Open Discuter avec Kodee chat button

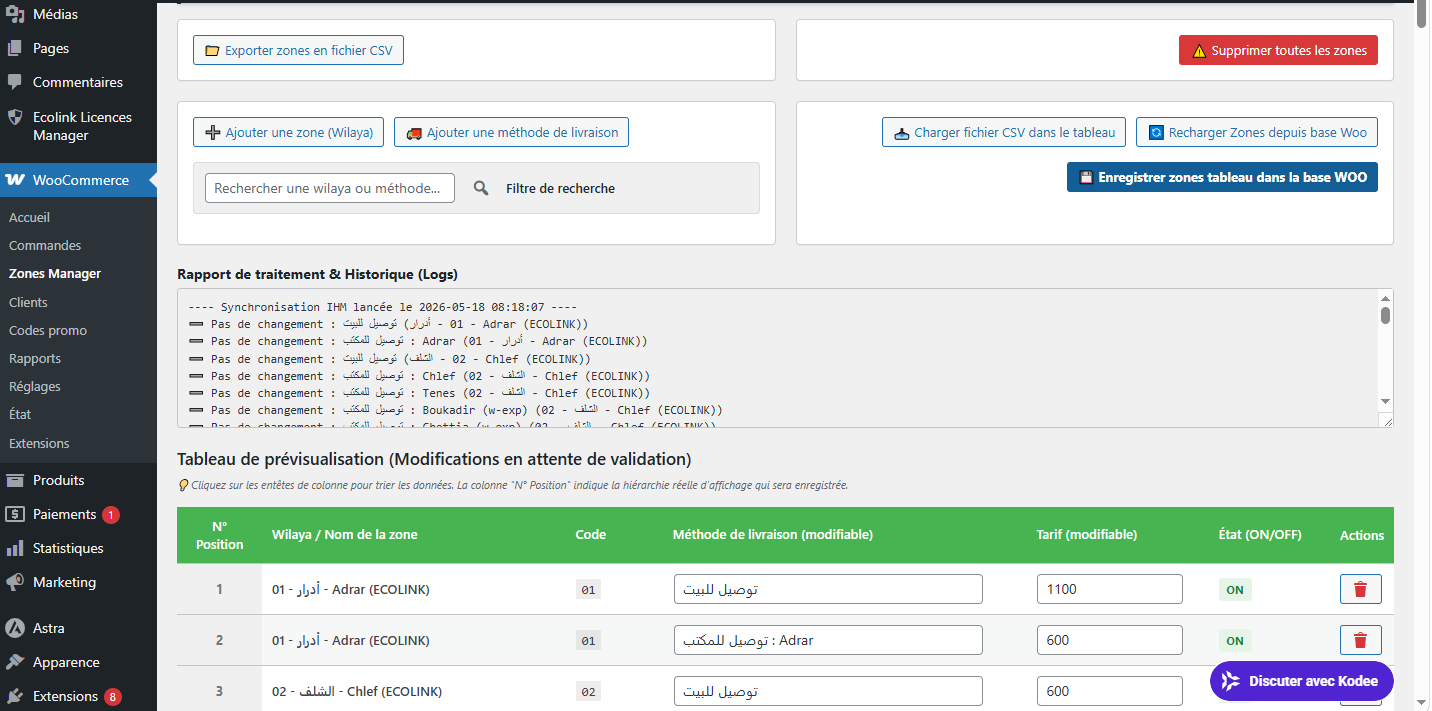pos(1301,681)
